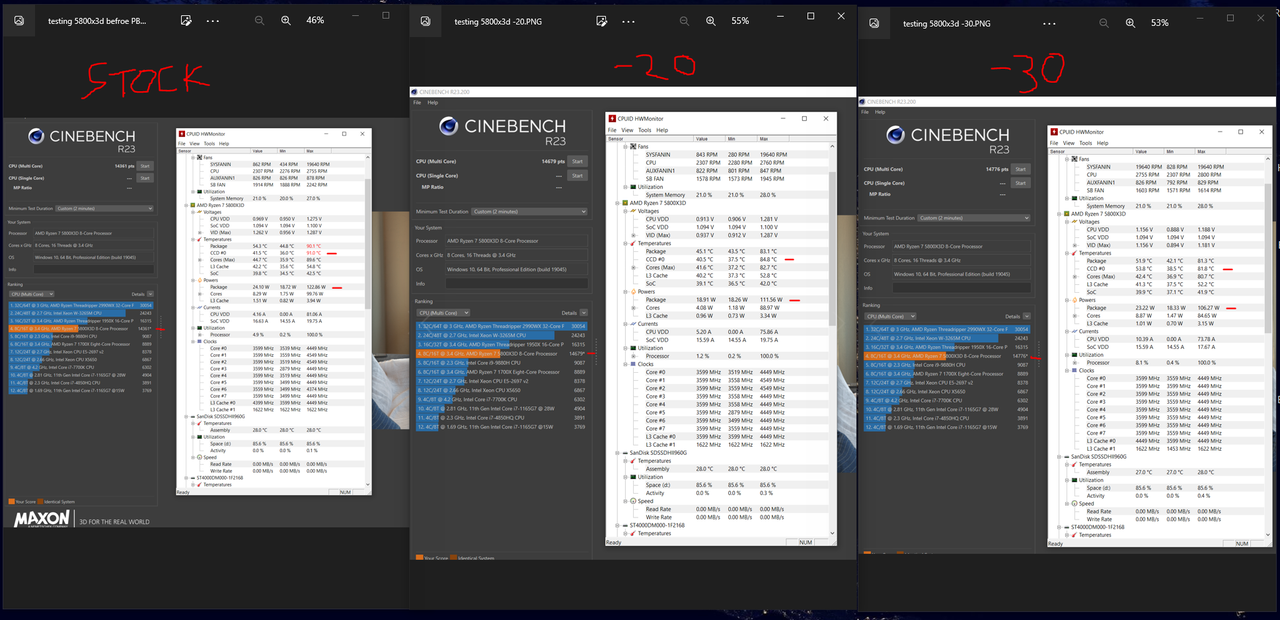Open Tools menu in -30 HWMonitor
Viewport: 1280px width, 620px height.
(1086, 143)
